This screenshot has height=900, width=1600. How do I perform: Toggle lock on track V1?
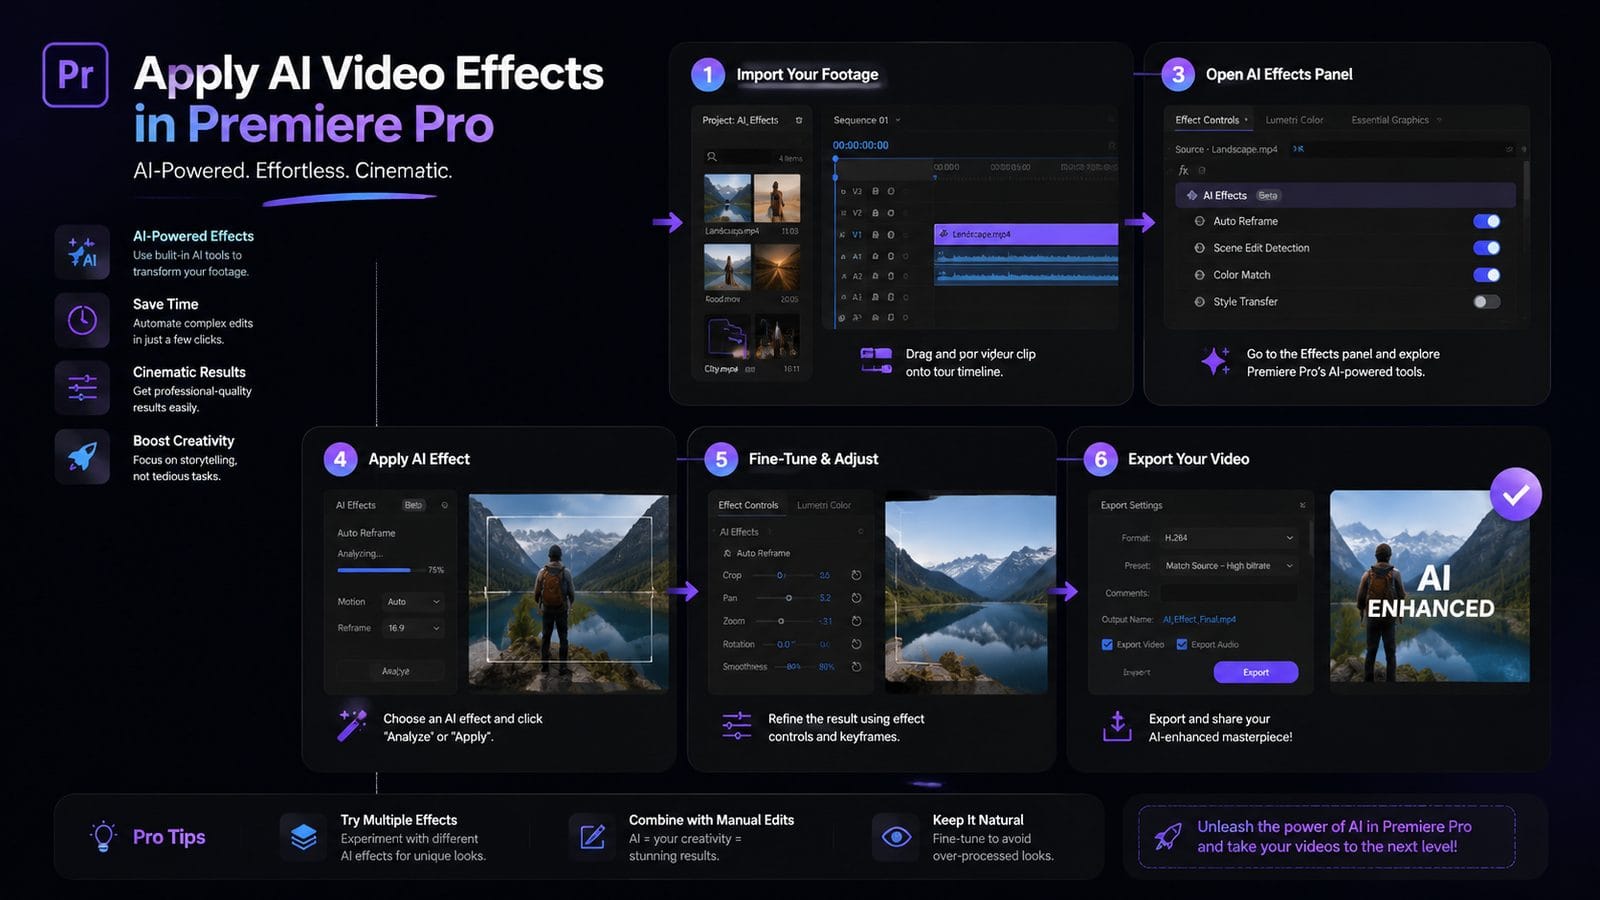pos(875,235)
